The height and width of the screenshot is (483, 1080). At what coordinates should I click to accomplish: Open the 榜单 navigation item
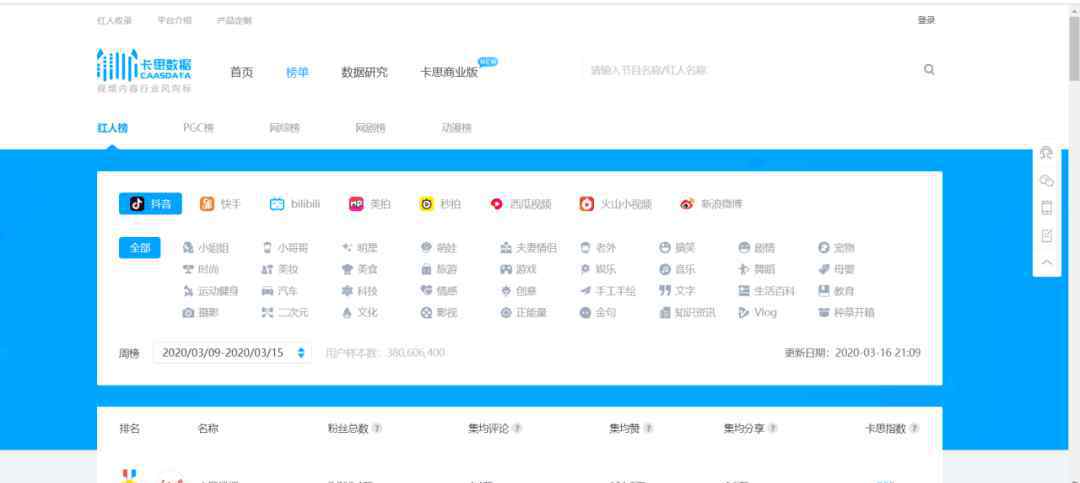tap(298, 72)
